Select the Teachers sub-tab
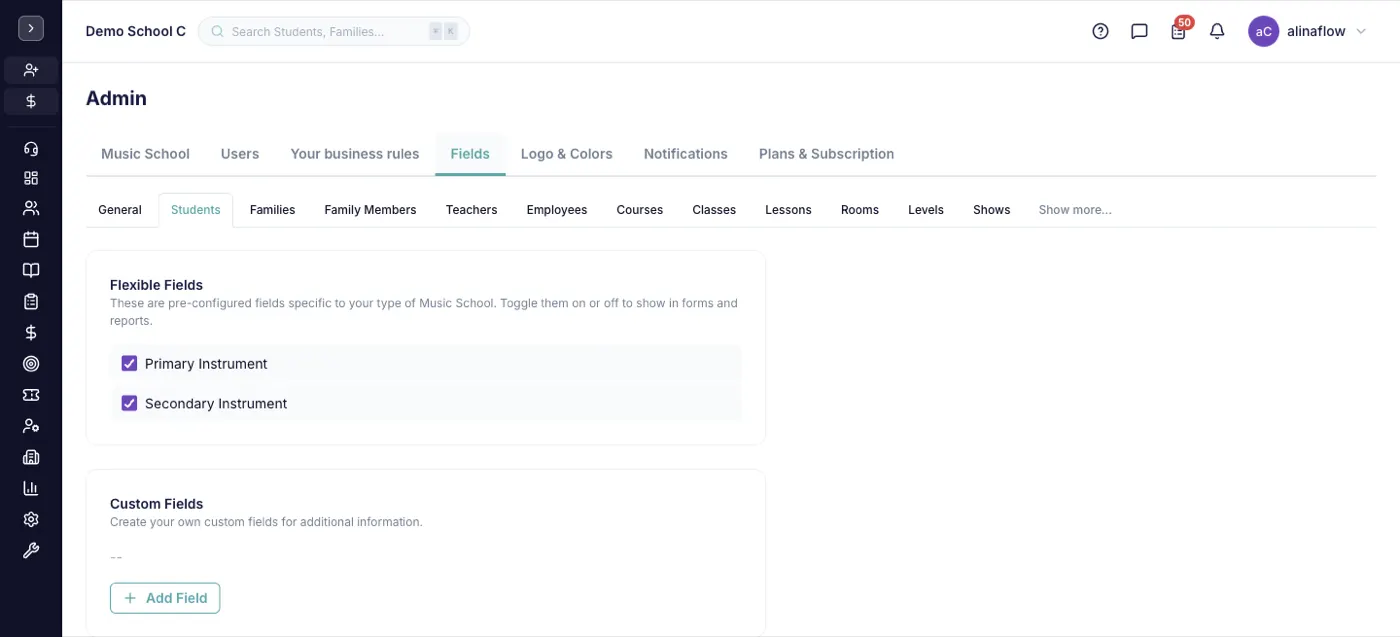 471,210
